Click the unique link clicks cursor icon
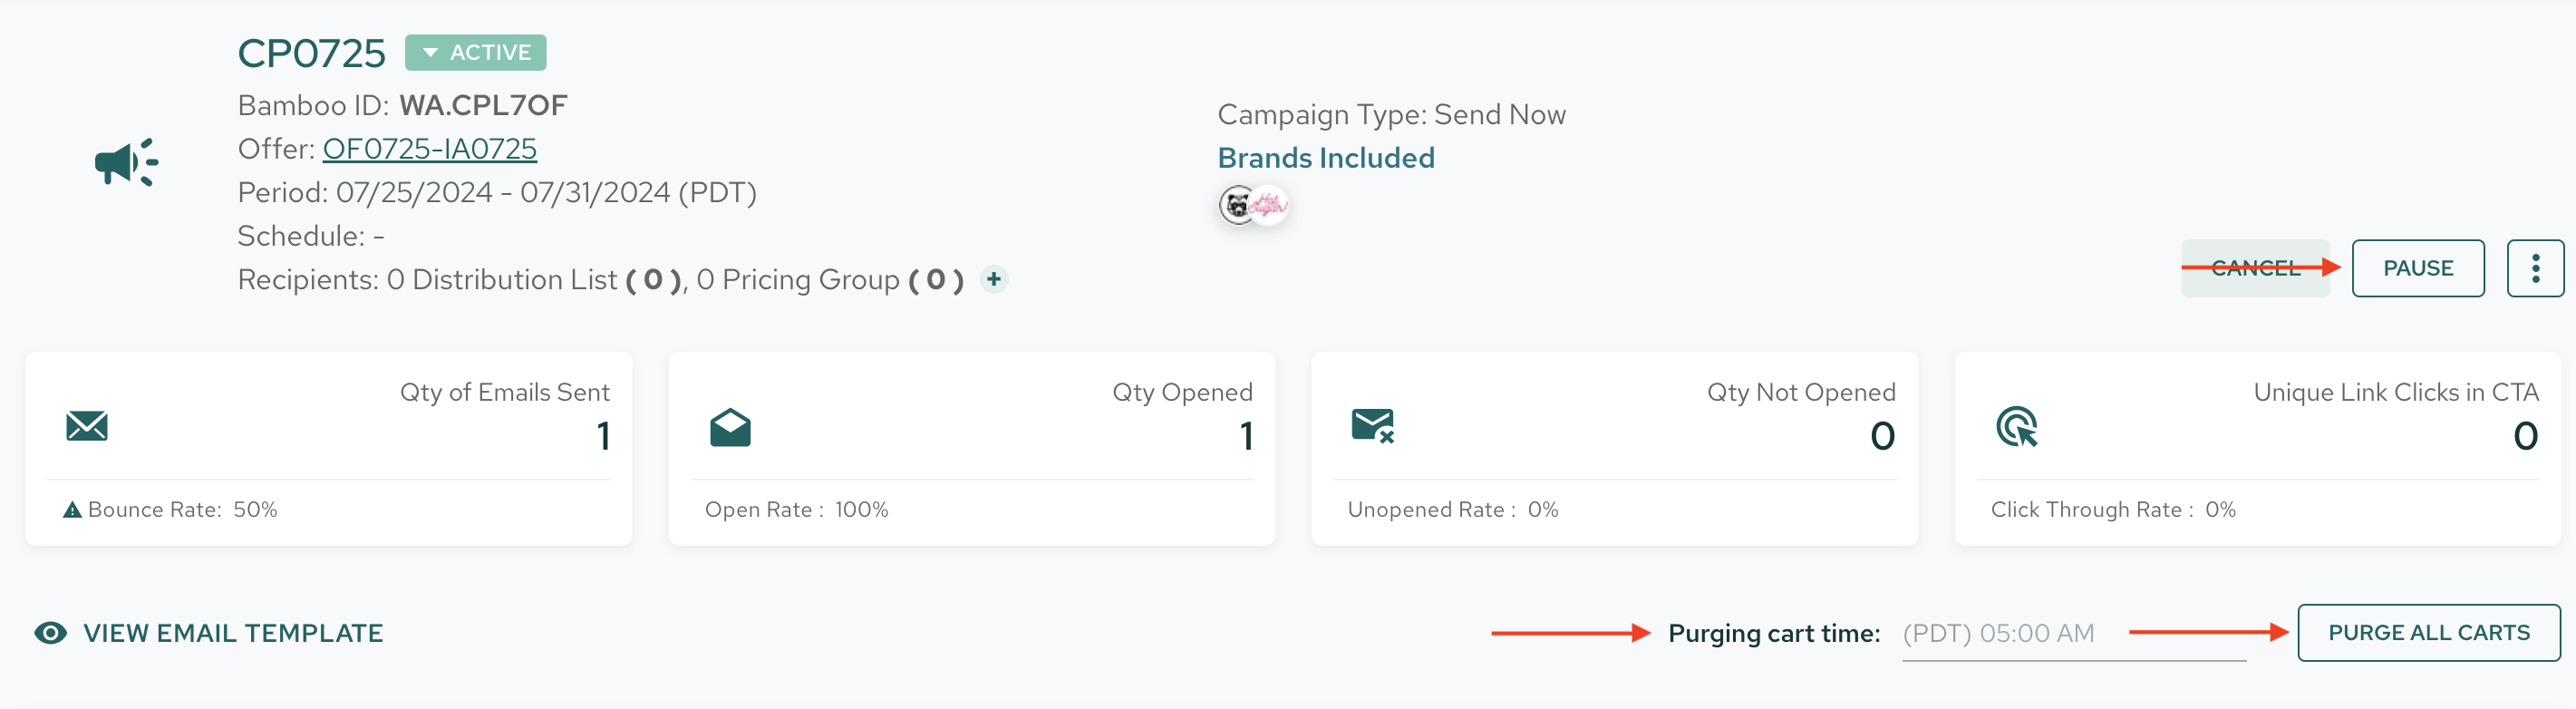 pyautogui.click(x=2016, y=426)
